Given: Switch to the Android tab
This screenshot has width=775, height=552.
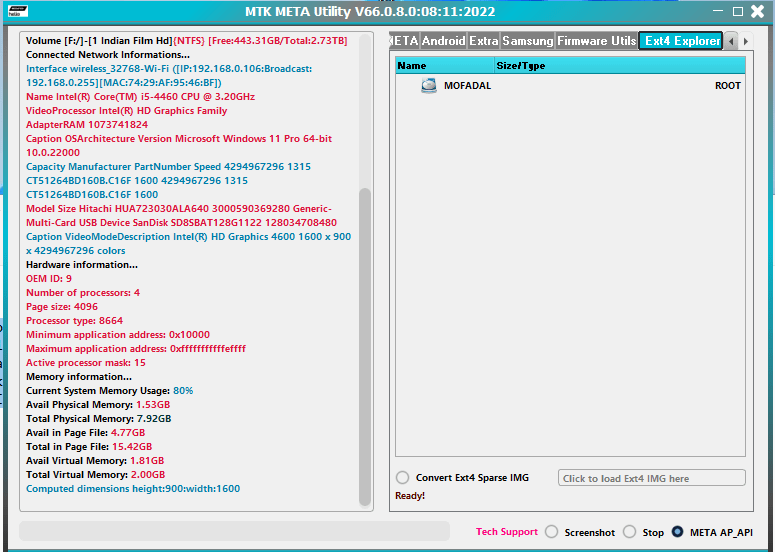Looking at the screenshot, I should click(x=443, y=41).
